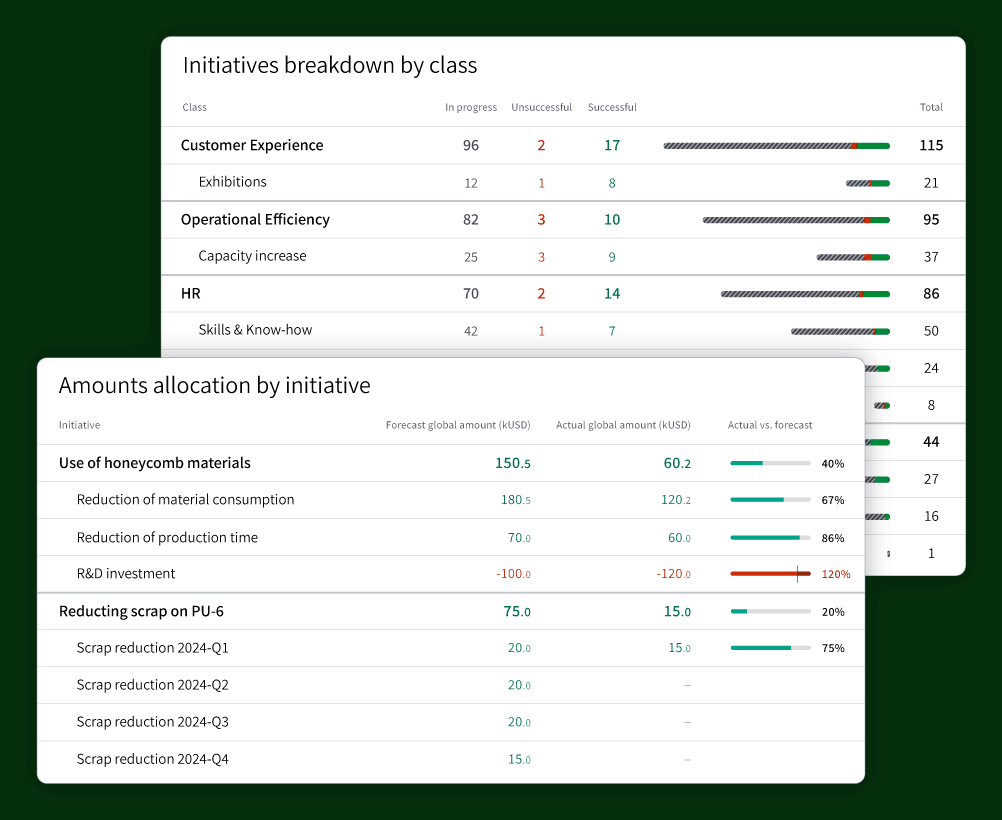Click the In progress column header
Image resolution: width=1002 pixels, height=820 pixels.
(x=471, y=107)
